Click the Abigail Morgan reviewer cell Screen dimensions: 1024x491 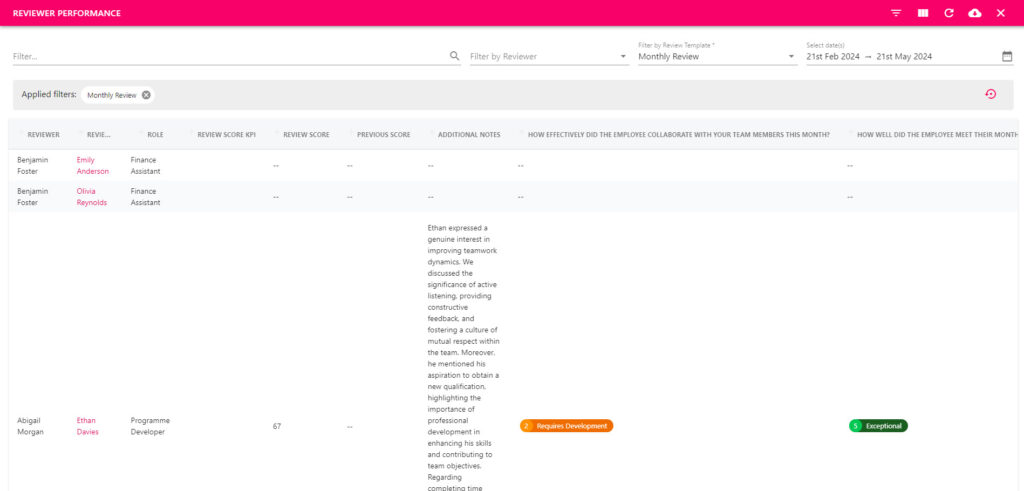coord(30,426)
